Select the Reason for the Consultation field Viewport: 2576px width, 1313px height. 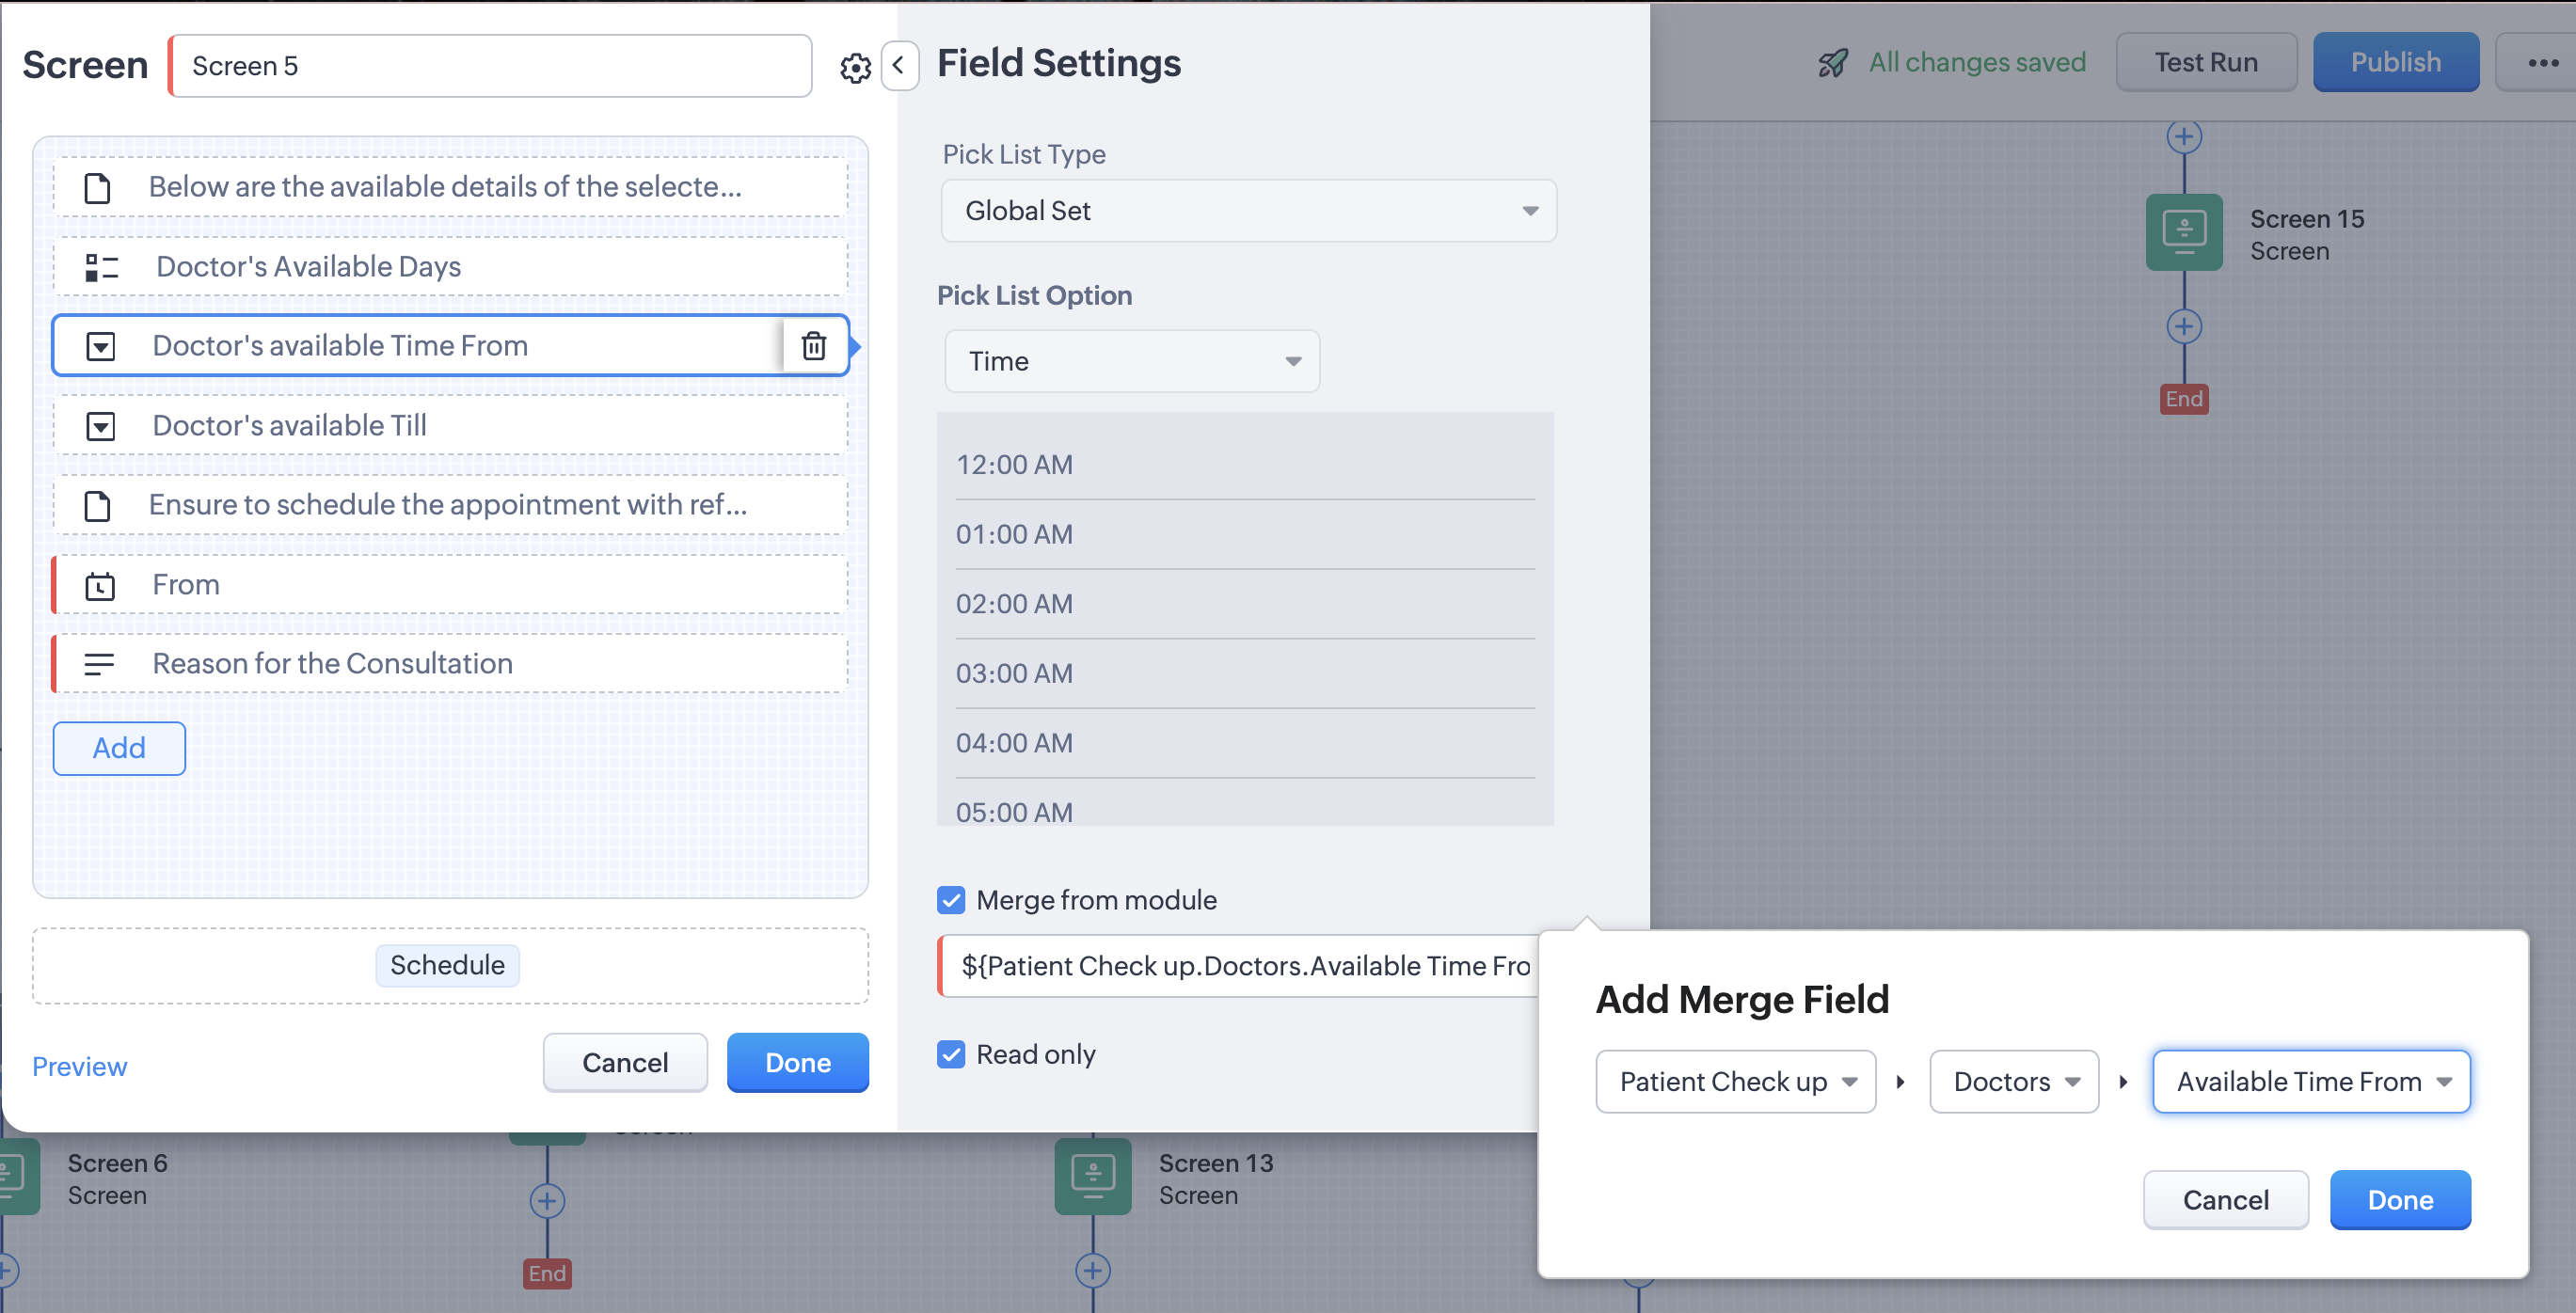(450, 664)
